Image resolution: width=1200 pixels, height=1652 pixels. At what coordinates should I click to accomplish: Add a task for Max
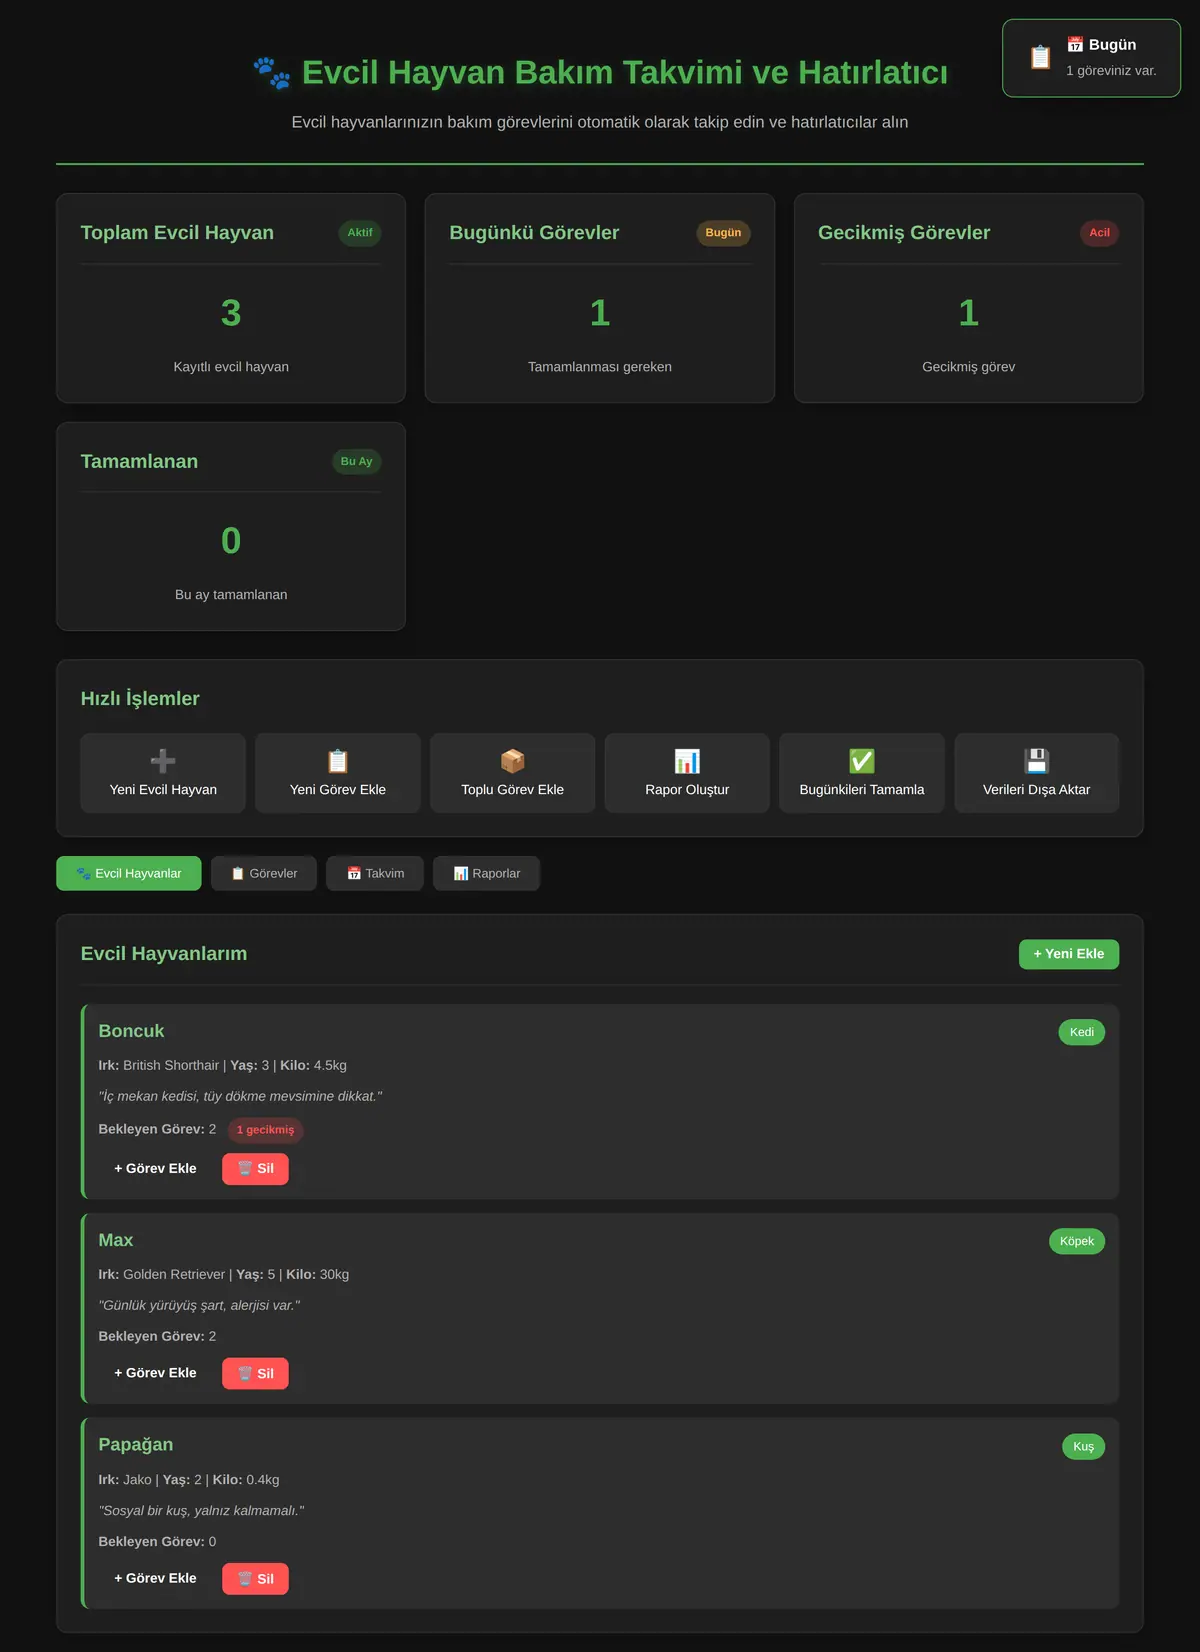pyautogui.click(x=155, y=1373)
